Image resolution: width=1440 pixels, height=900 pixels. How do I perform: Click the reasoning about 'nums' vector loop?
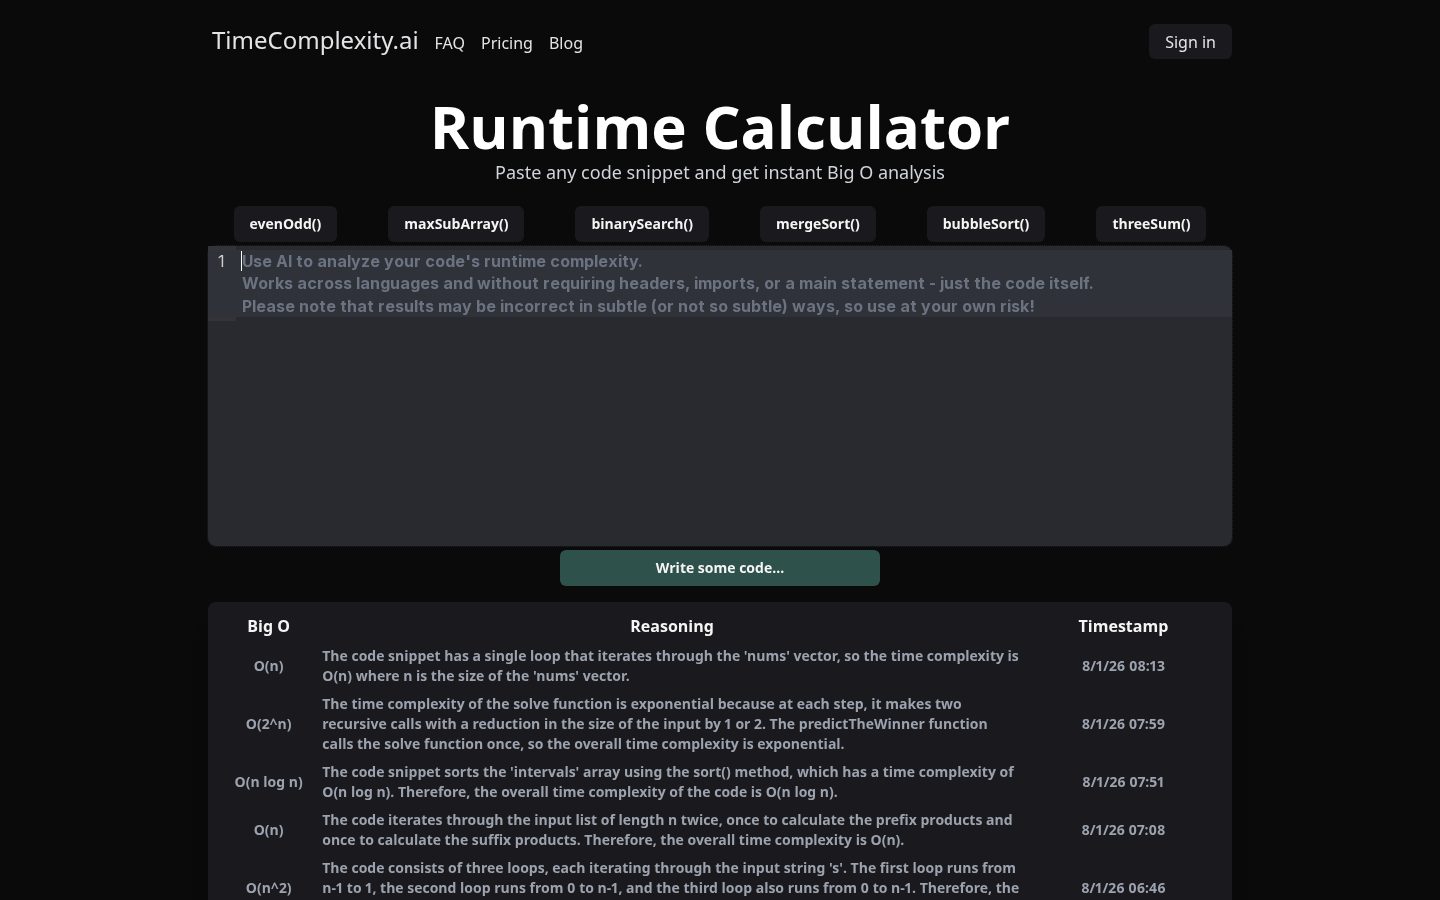(670, 666)
